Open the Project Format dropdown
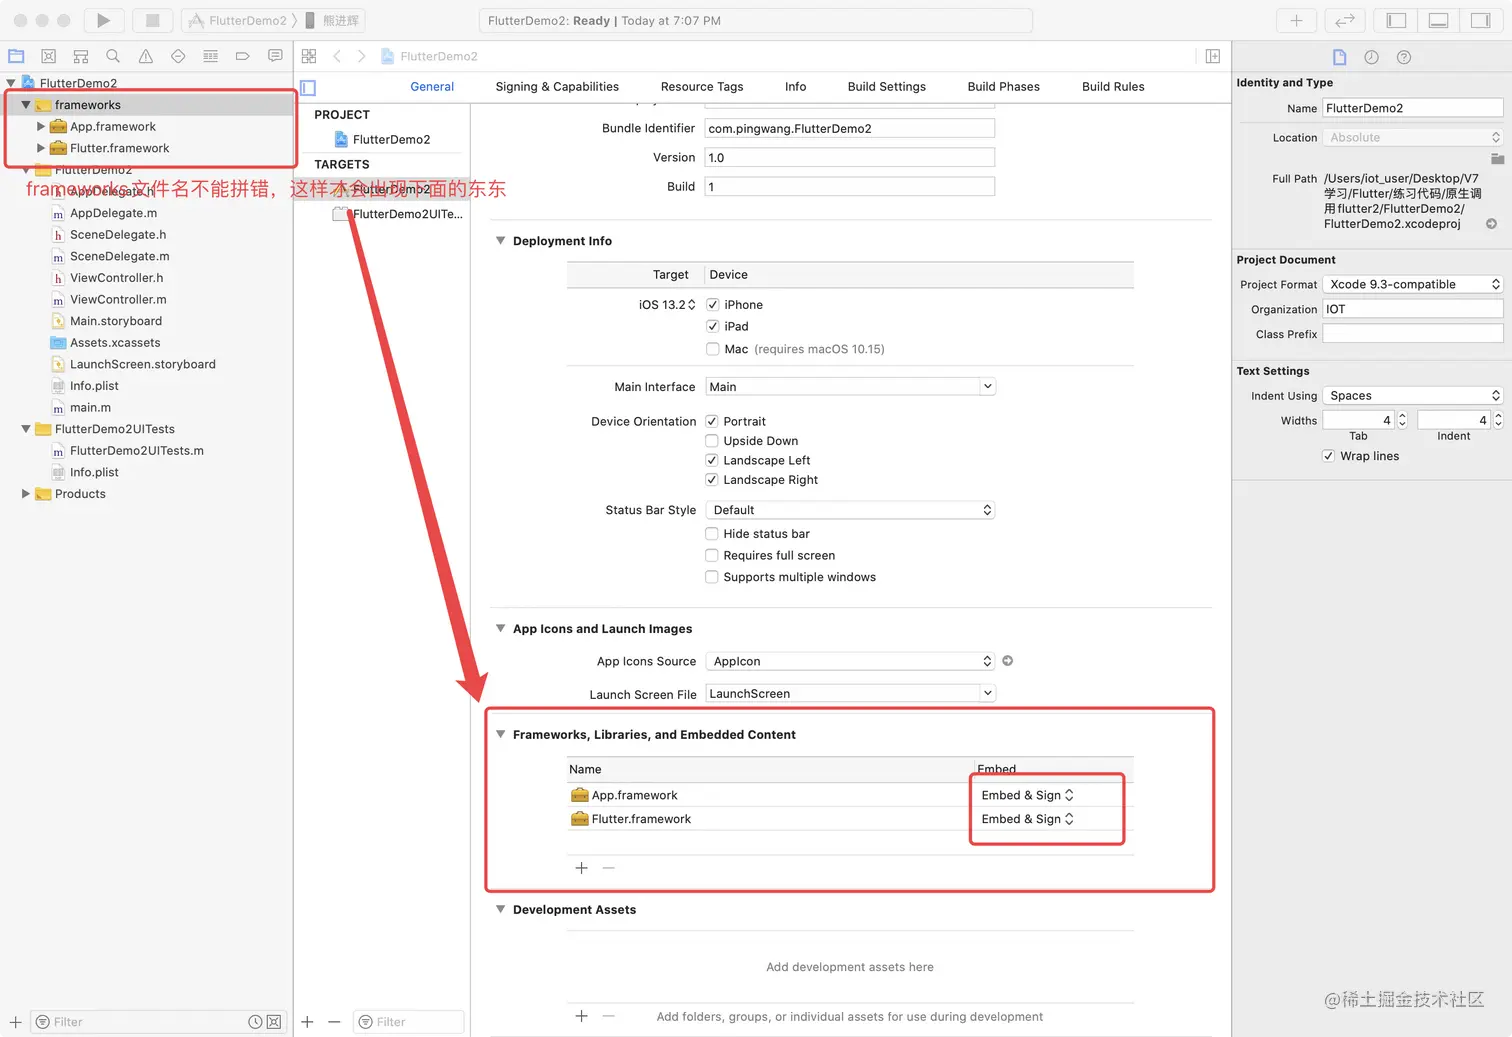This screenshot has height=1037, width=1512. point(1413,285)
